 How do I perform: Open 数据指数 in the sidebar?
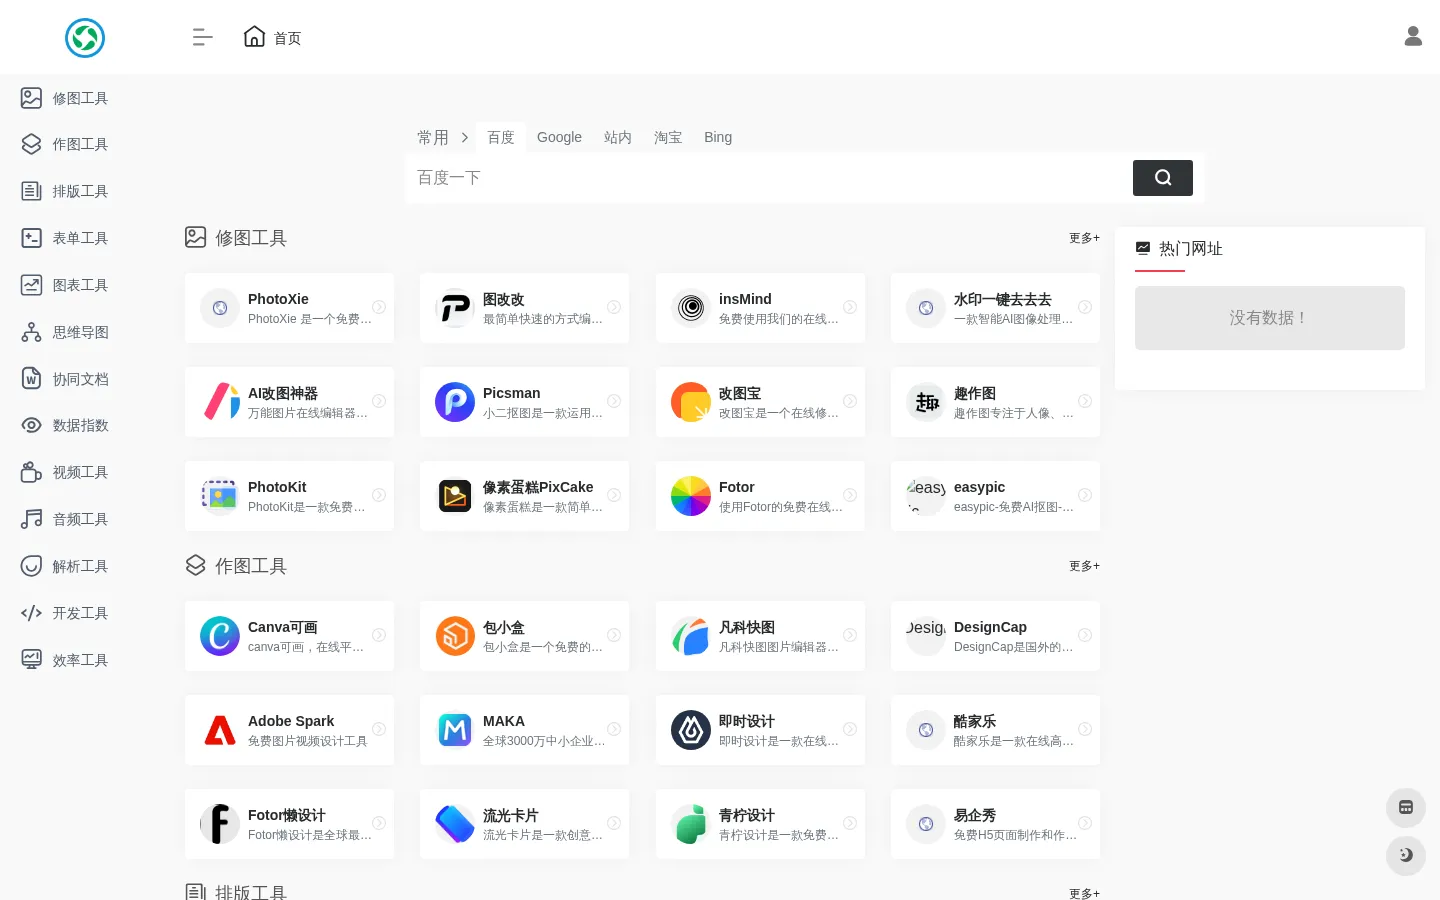65,425
